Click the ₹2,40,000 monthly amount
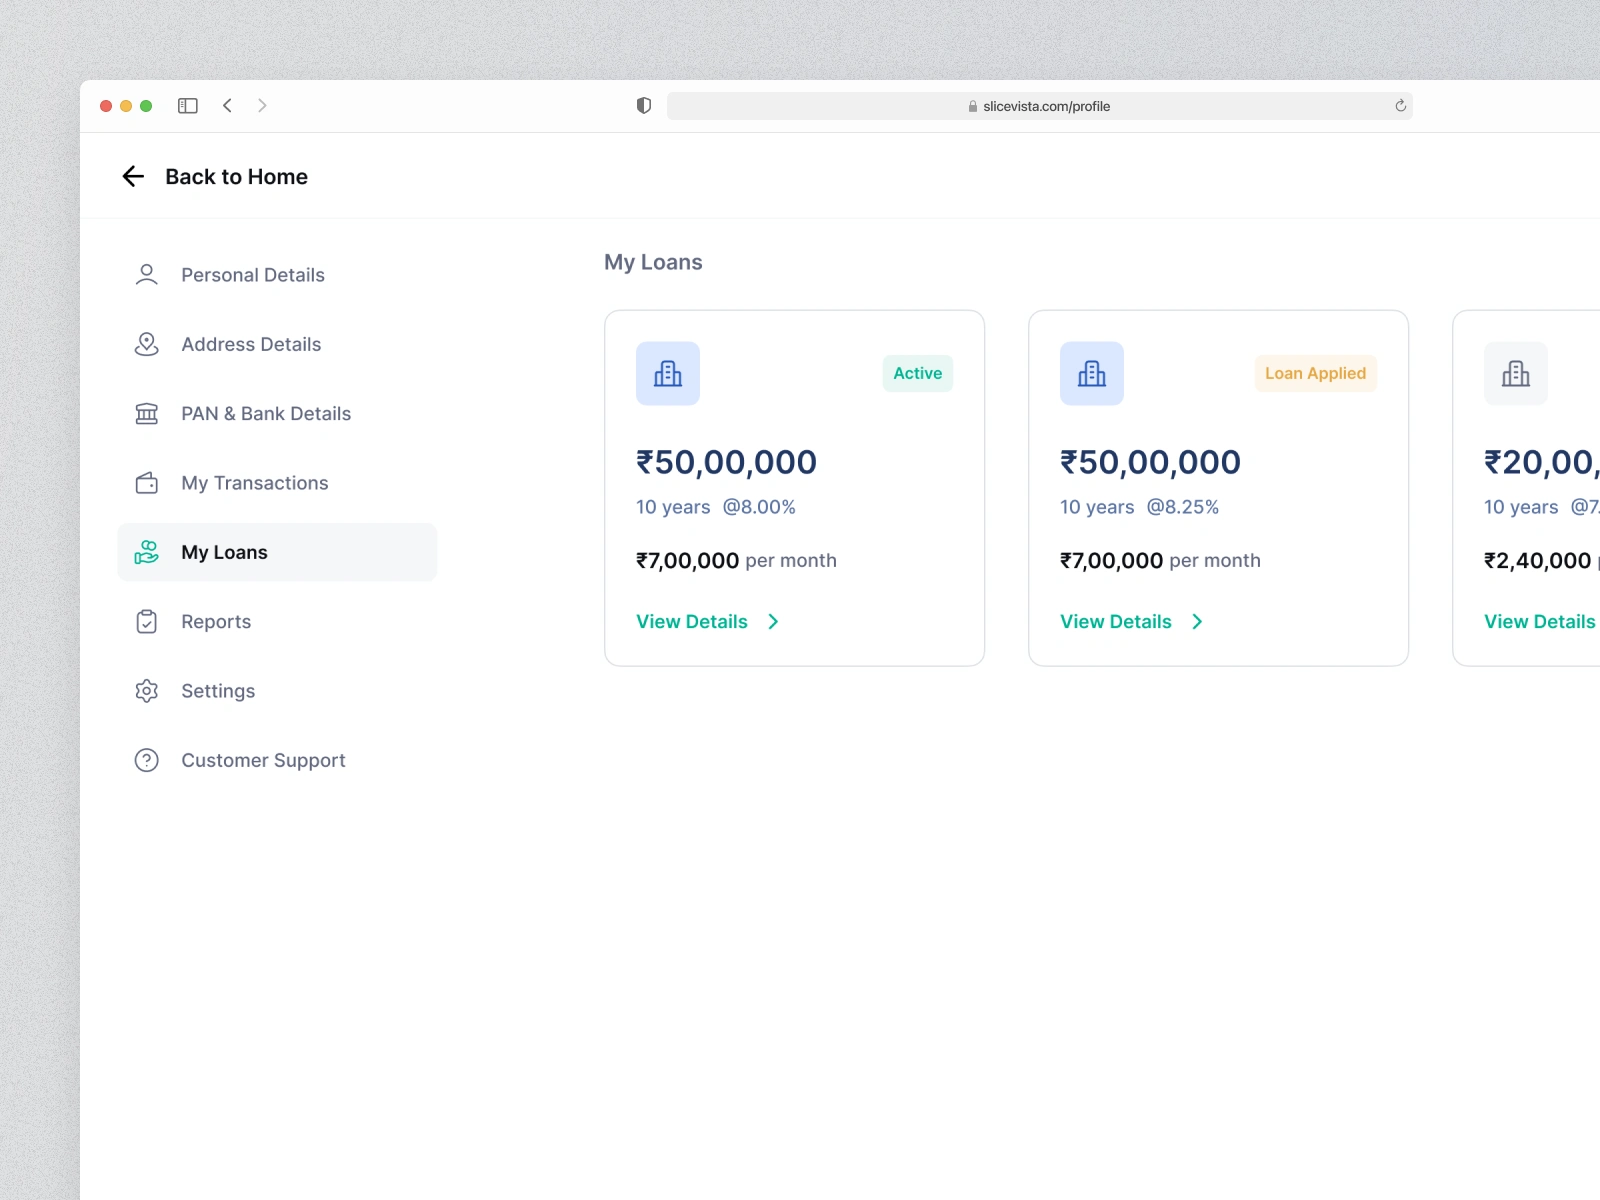Image resolution: width=1600 pixels, height=1200 pixels. coord(1538,561)
